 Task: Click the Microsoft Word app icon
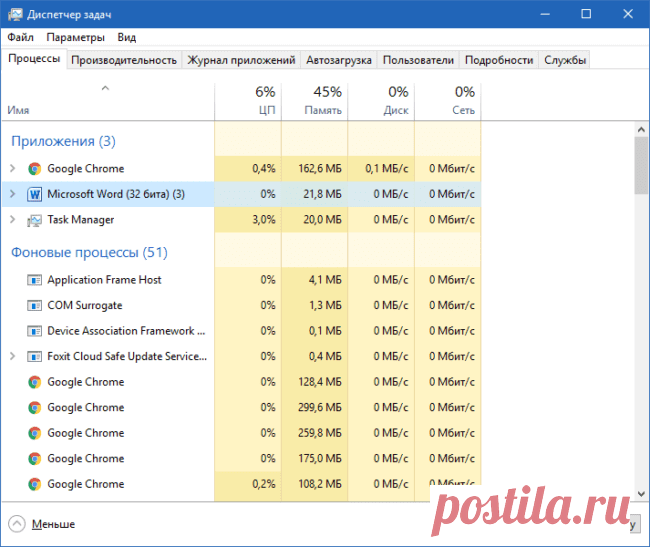[35, 194]
